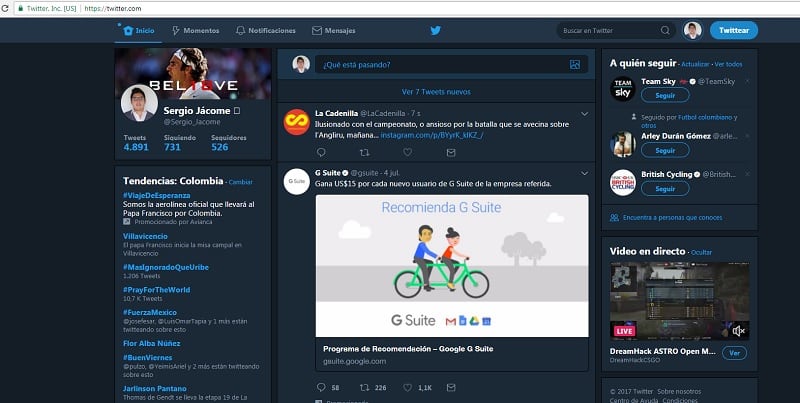Click the browser reload icon

(5, 8)
